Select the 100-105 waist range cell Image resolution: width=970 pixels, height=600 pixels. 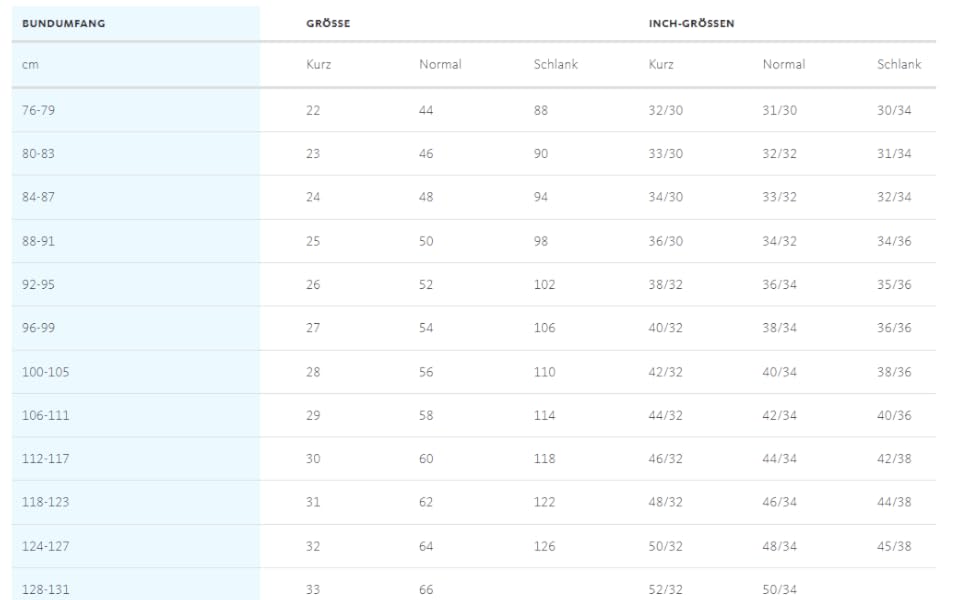(45, 372)
